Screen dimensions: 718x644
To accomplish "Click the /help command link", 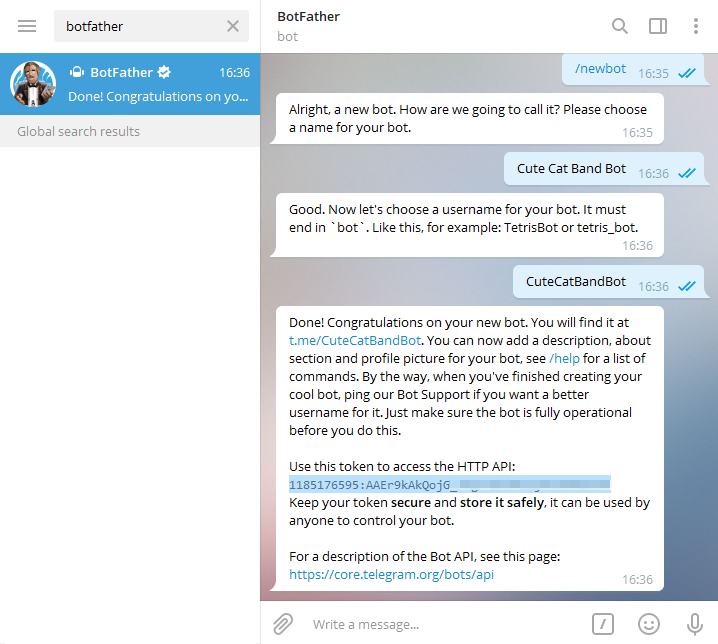I will [566, 358].
